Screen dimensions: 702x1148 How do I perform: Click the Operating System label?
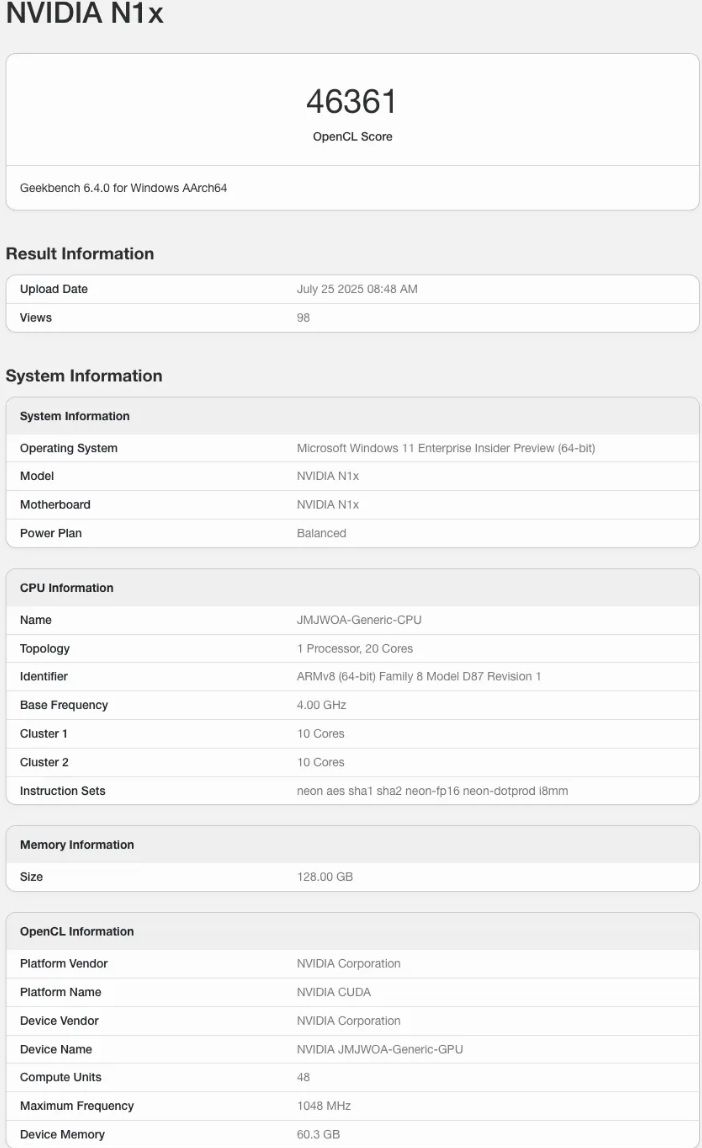pyautogui.click(x=69, y=448)
